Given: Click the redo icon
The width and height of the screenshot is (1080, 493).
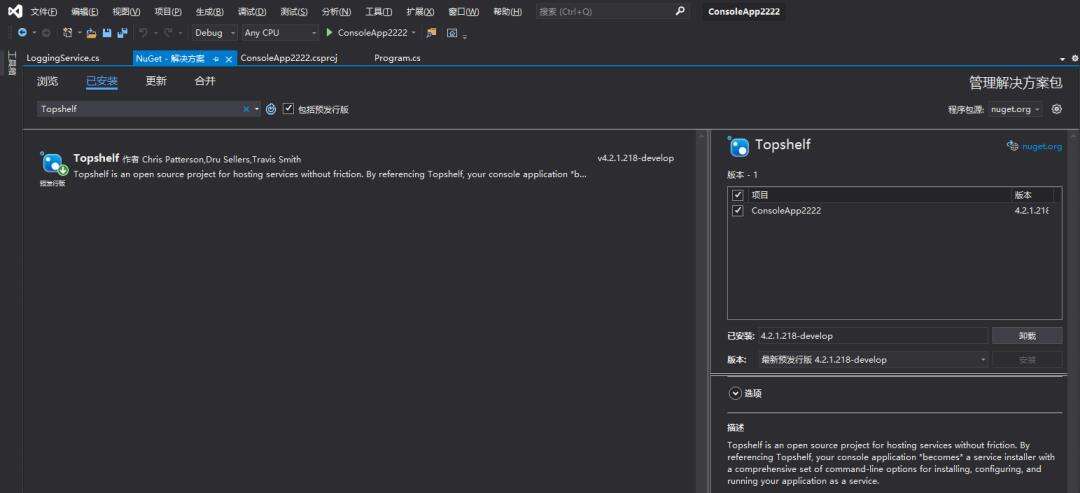Looking at the screenshot, I should coord(168,32).
